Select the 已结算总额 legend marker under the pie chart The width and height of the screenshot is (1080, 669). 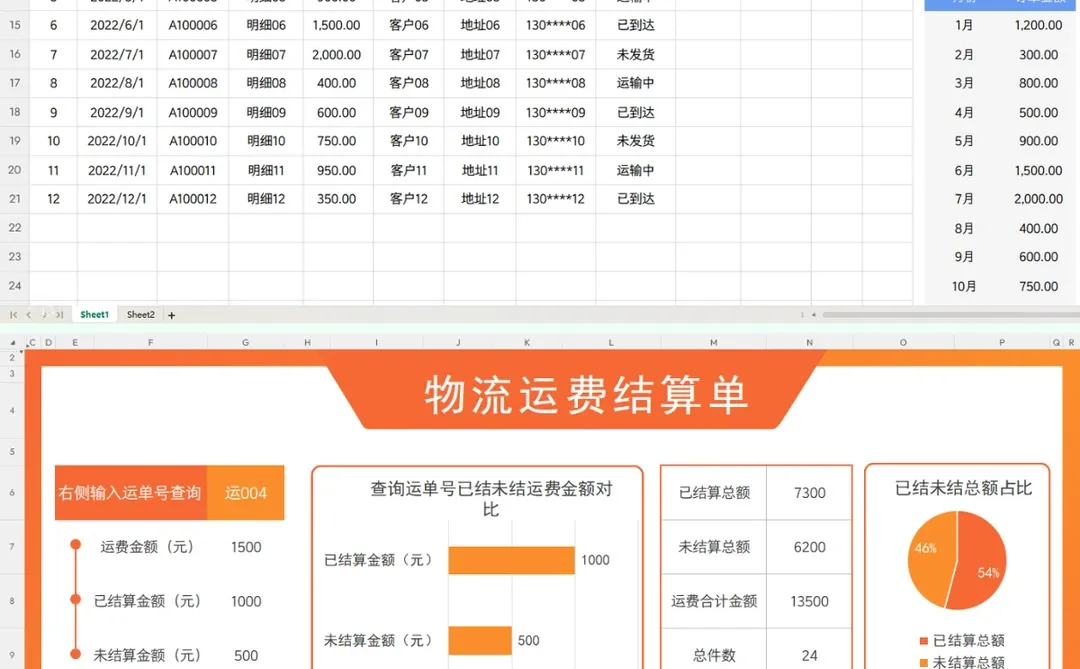[923, 641]
